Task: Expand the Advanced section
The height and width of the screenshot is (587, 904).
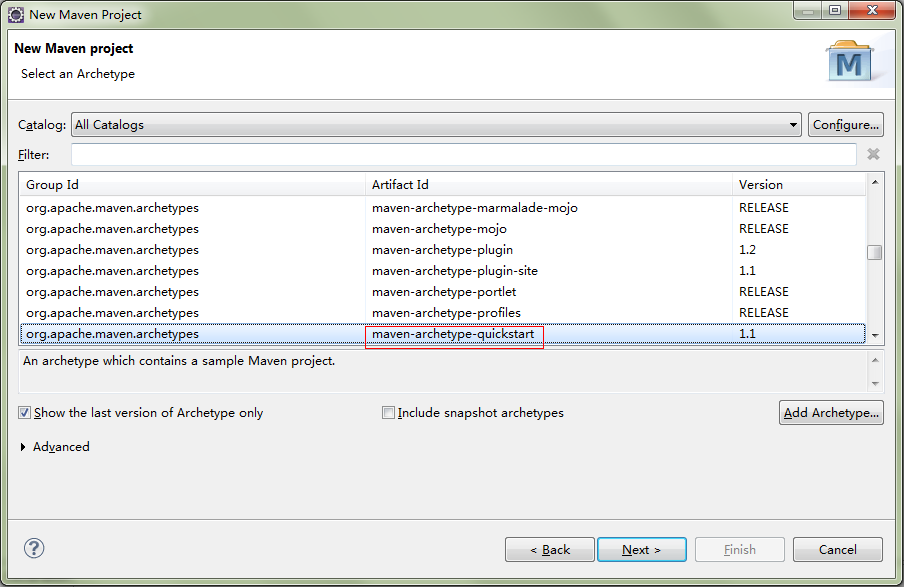Action: 24,447
